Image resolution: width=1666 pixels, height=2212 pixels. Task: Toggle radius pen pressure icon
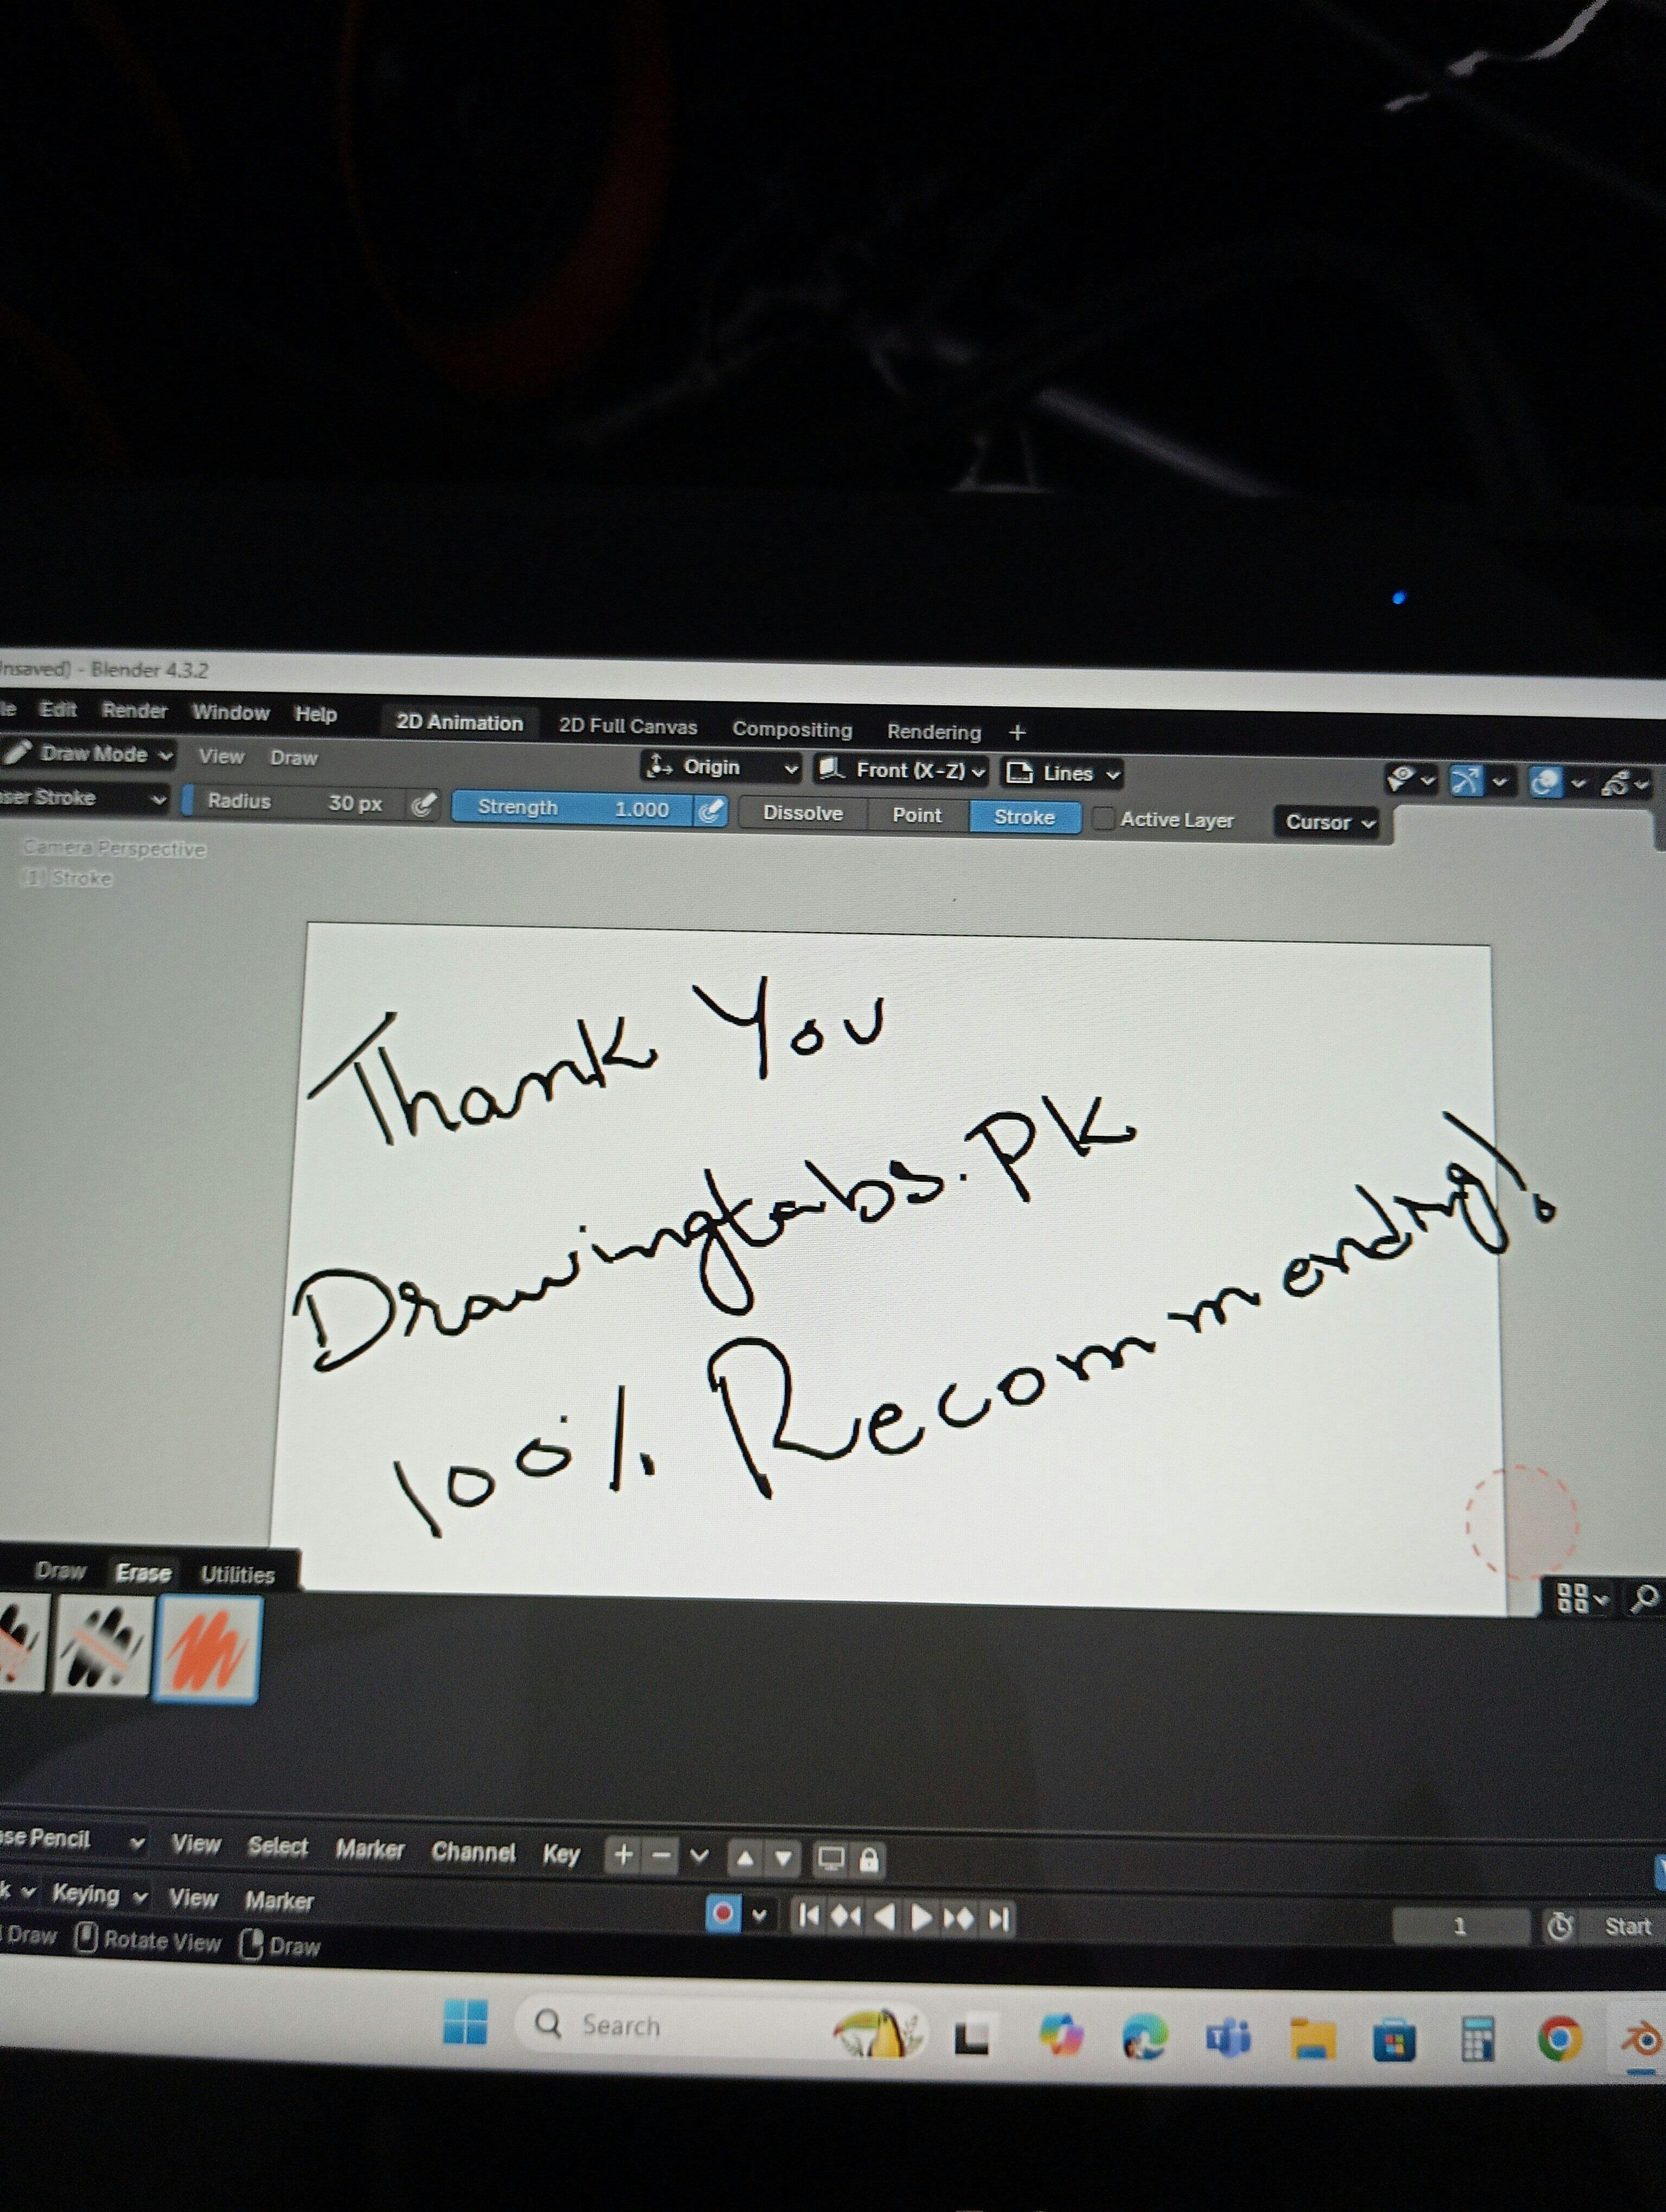[x=424, y=804]
